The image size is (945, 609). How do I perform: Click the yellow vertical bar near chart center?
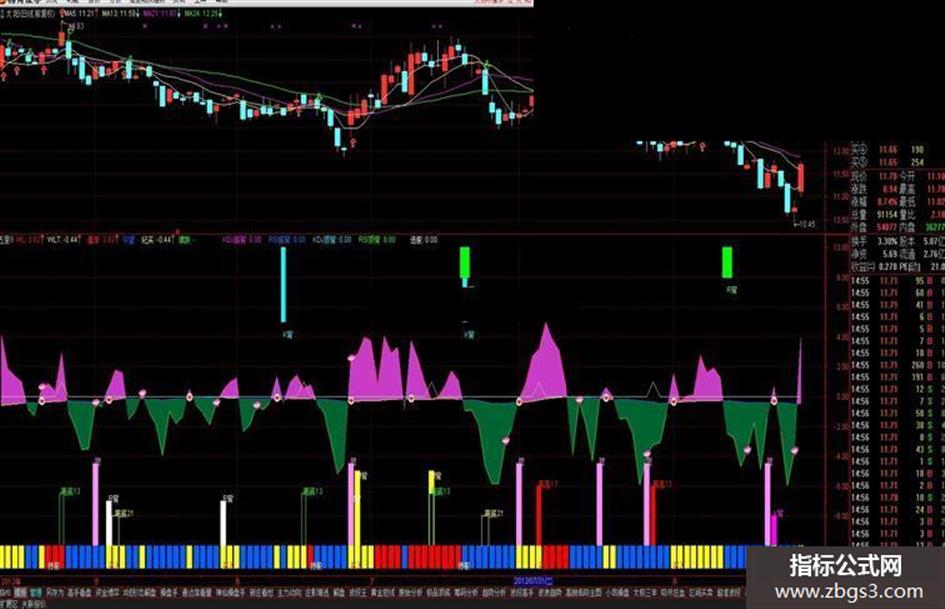[357, 508]
